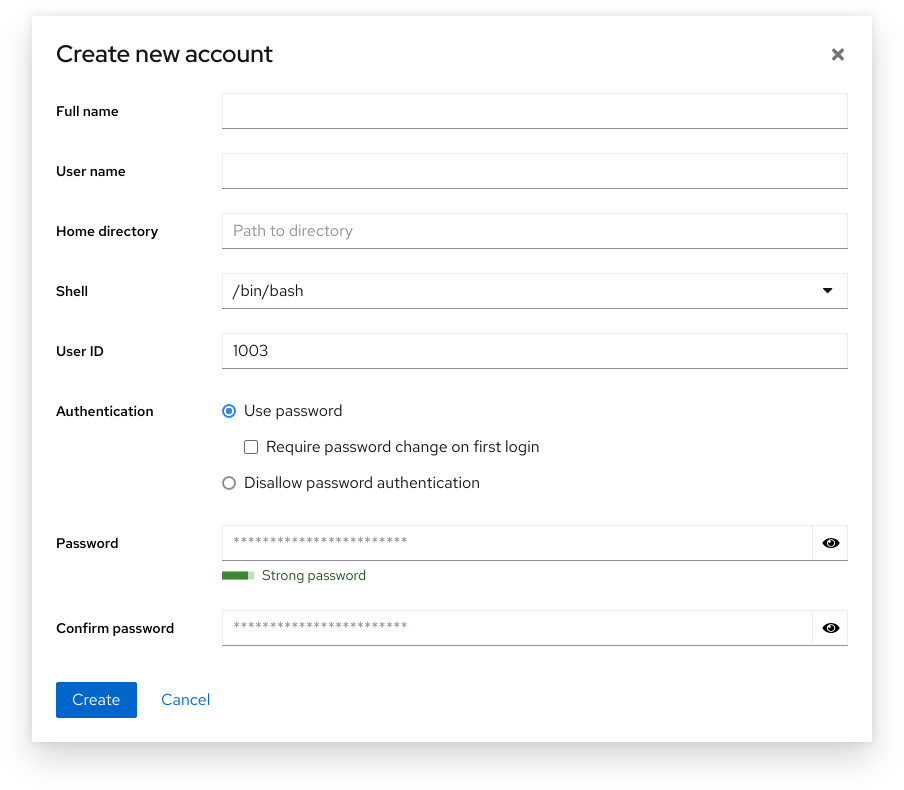The width and height of the screenshot is (904, 790).
Task: Enable Require password change on first login
Action: coord(251,447)
